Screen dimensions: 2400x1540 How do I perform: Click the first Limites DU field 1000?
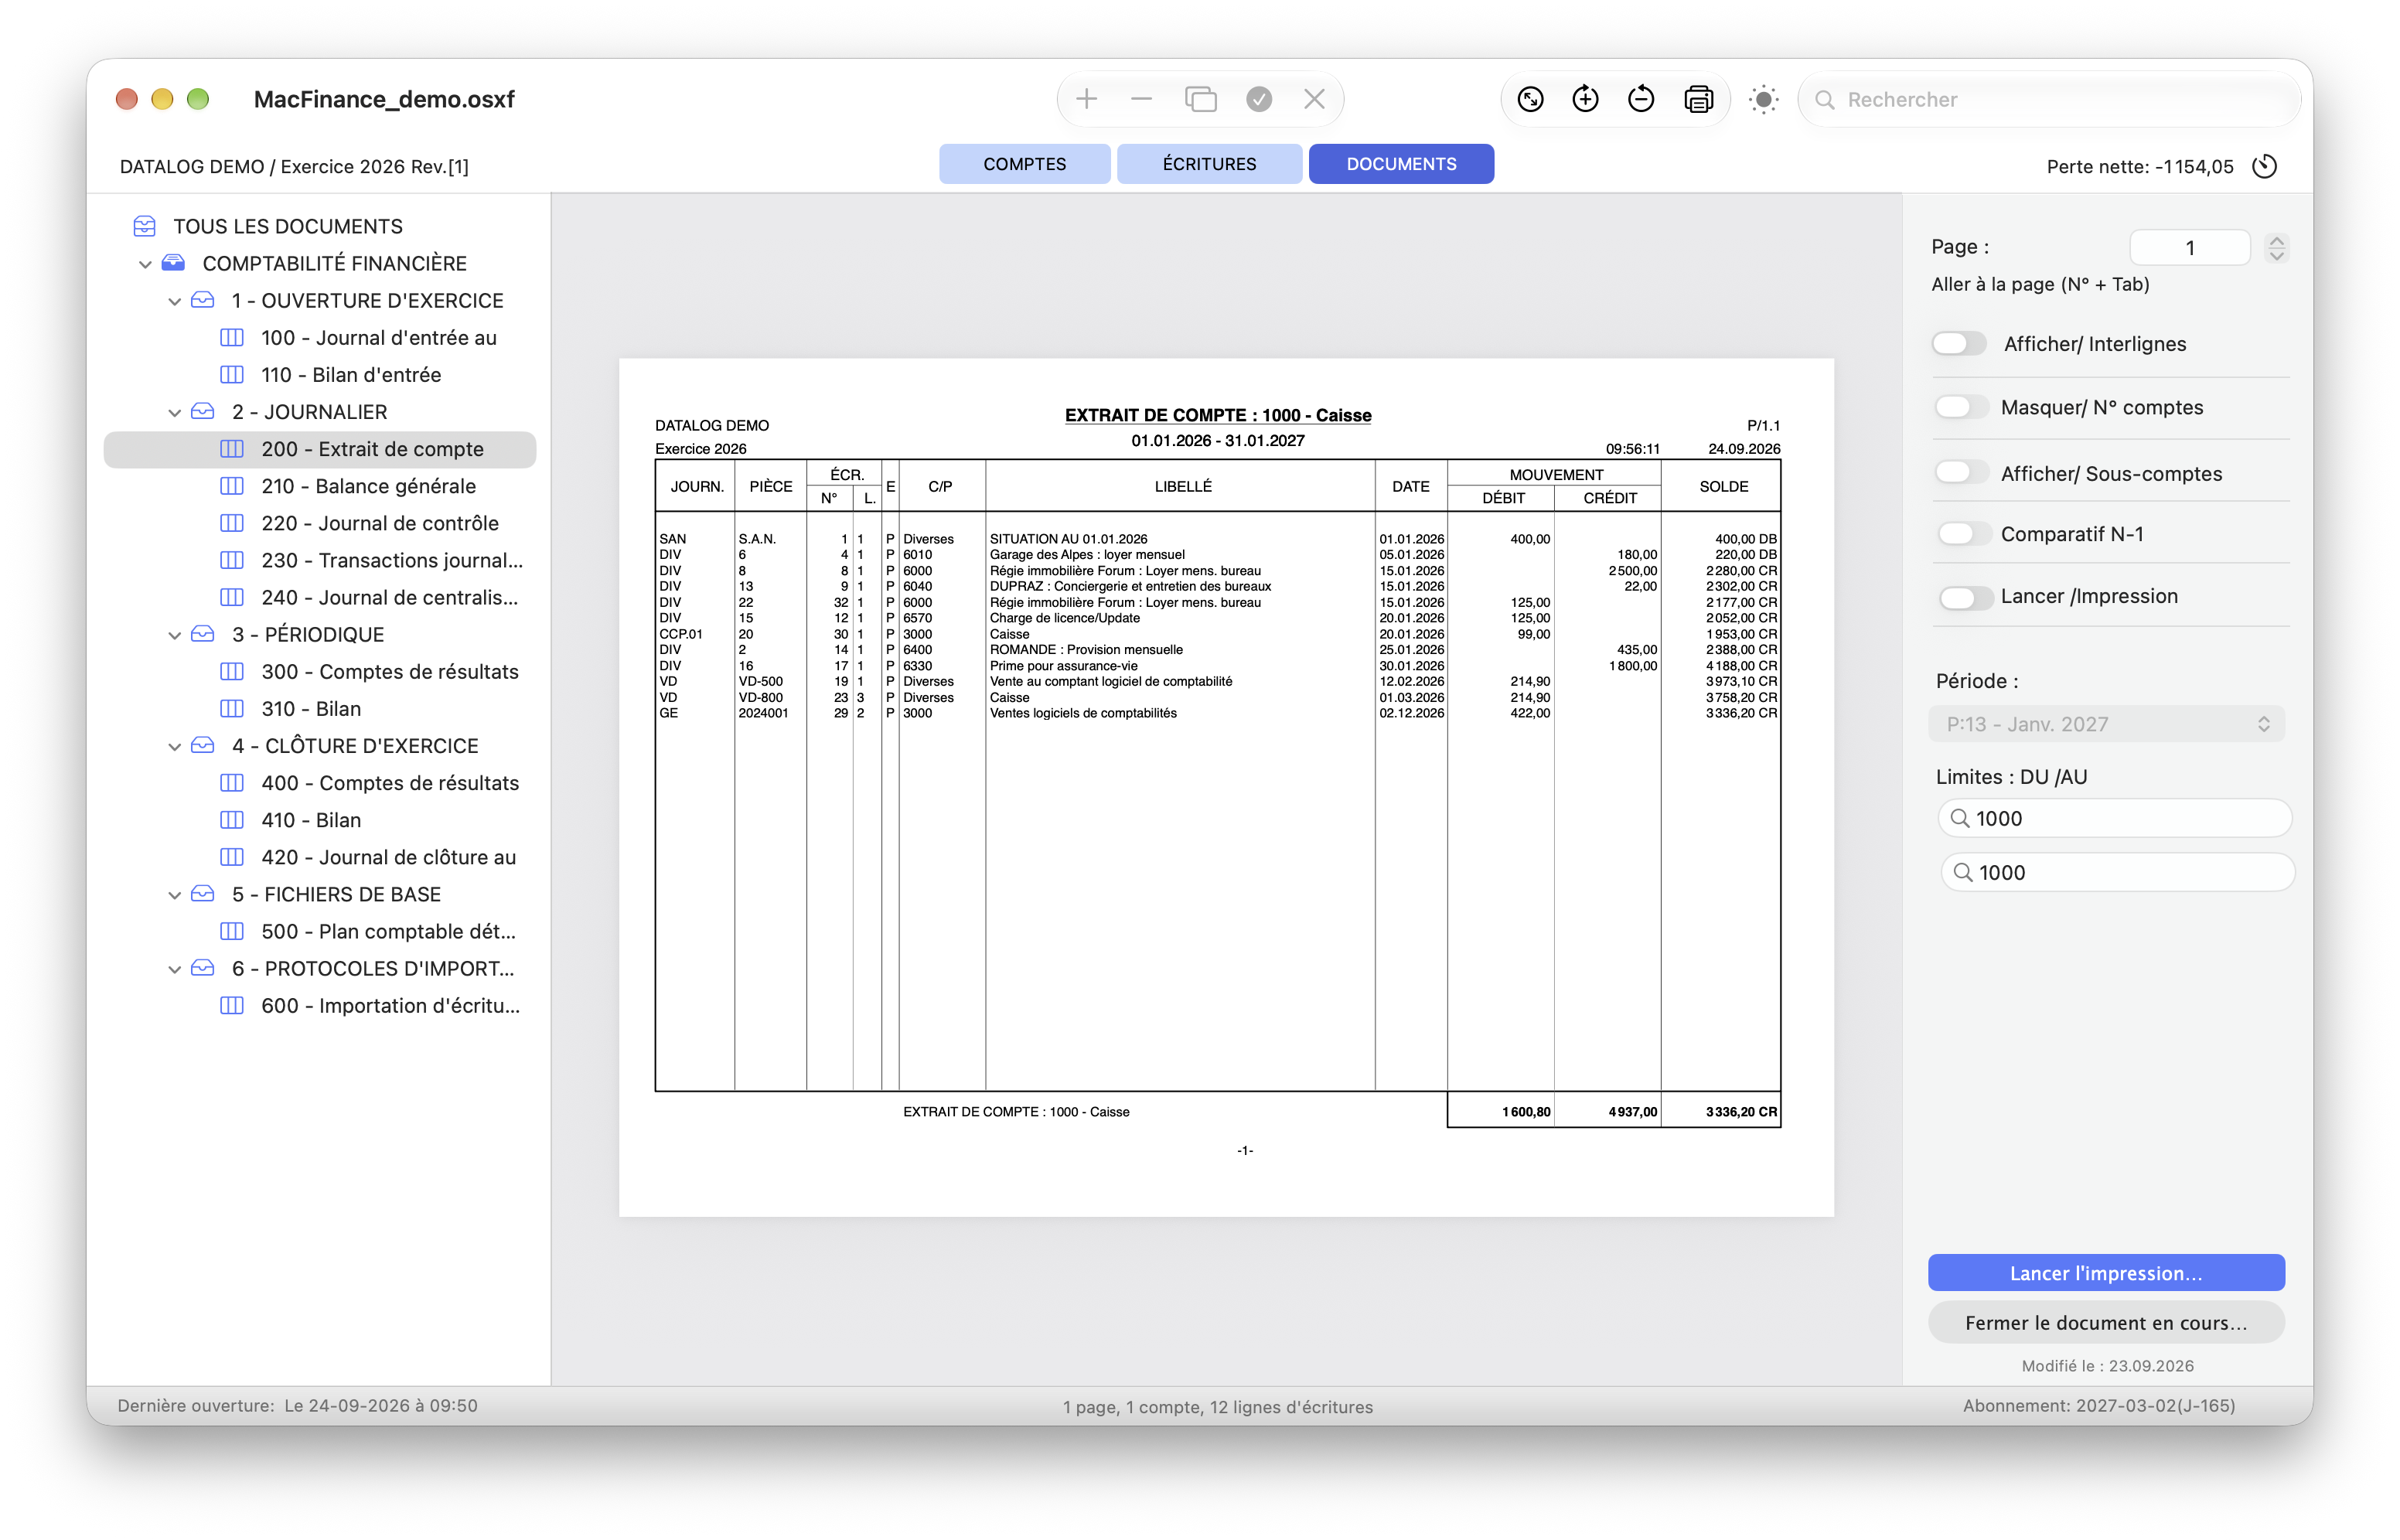[2114, 818]
